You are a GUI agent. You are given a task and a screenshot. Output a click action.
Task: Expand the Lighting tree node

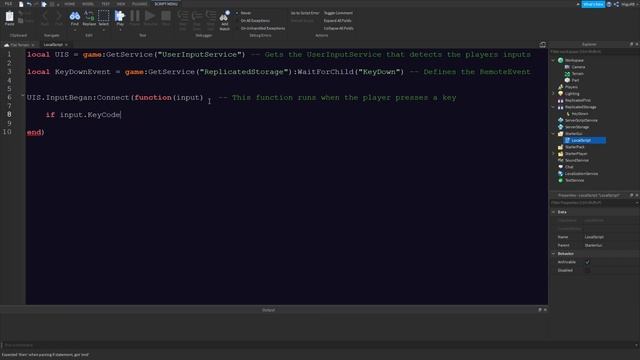(x=553, y=93)
